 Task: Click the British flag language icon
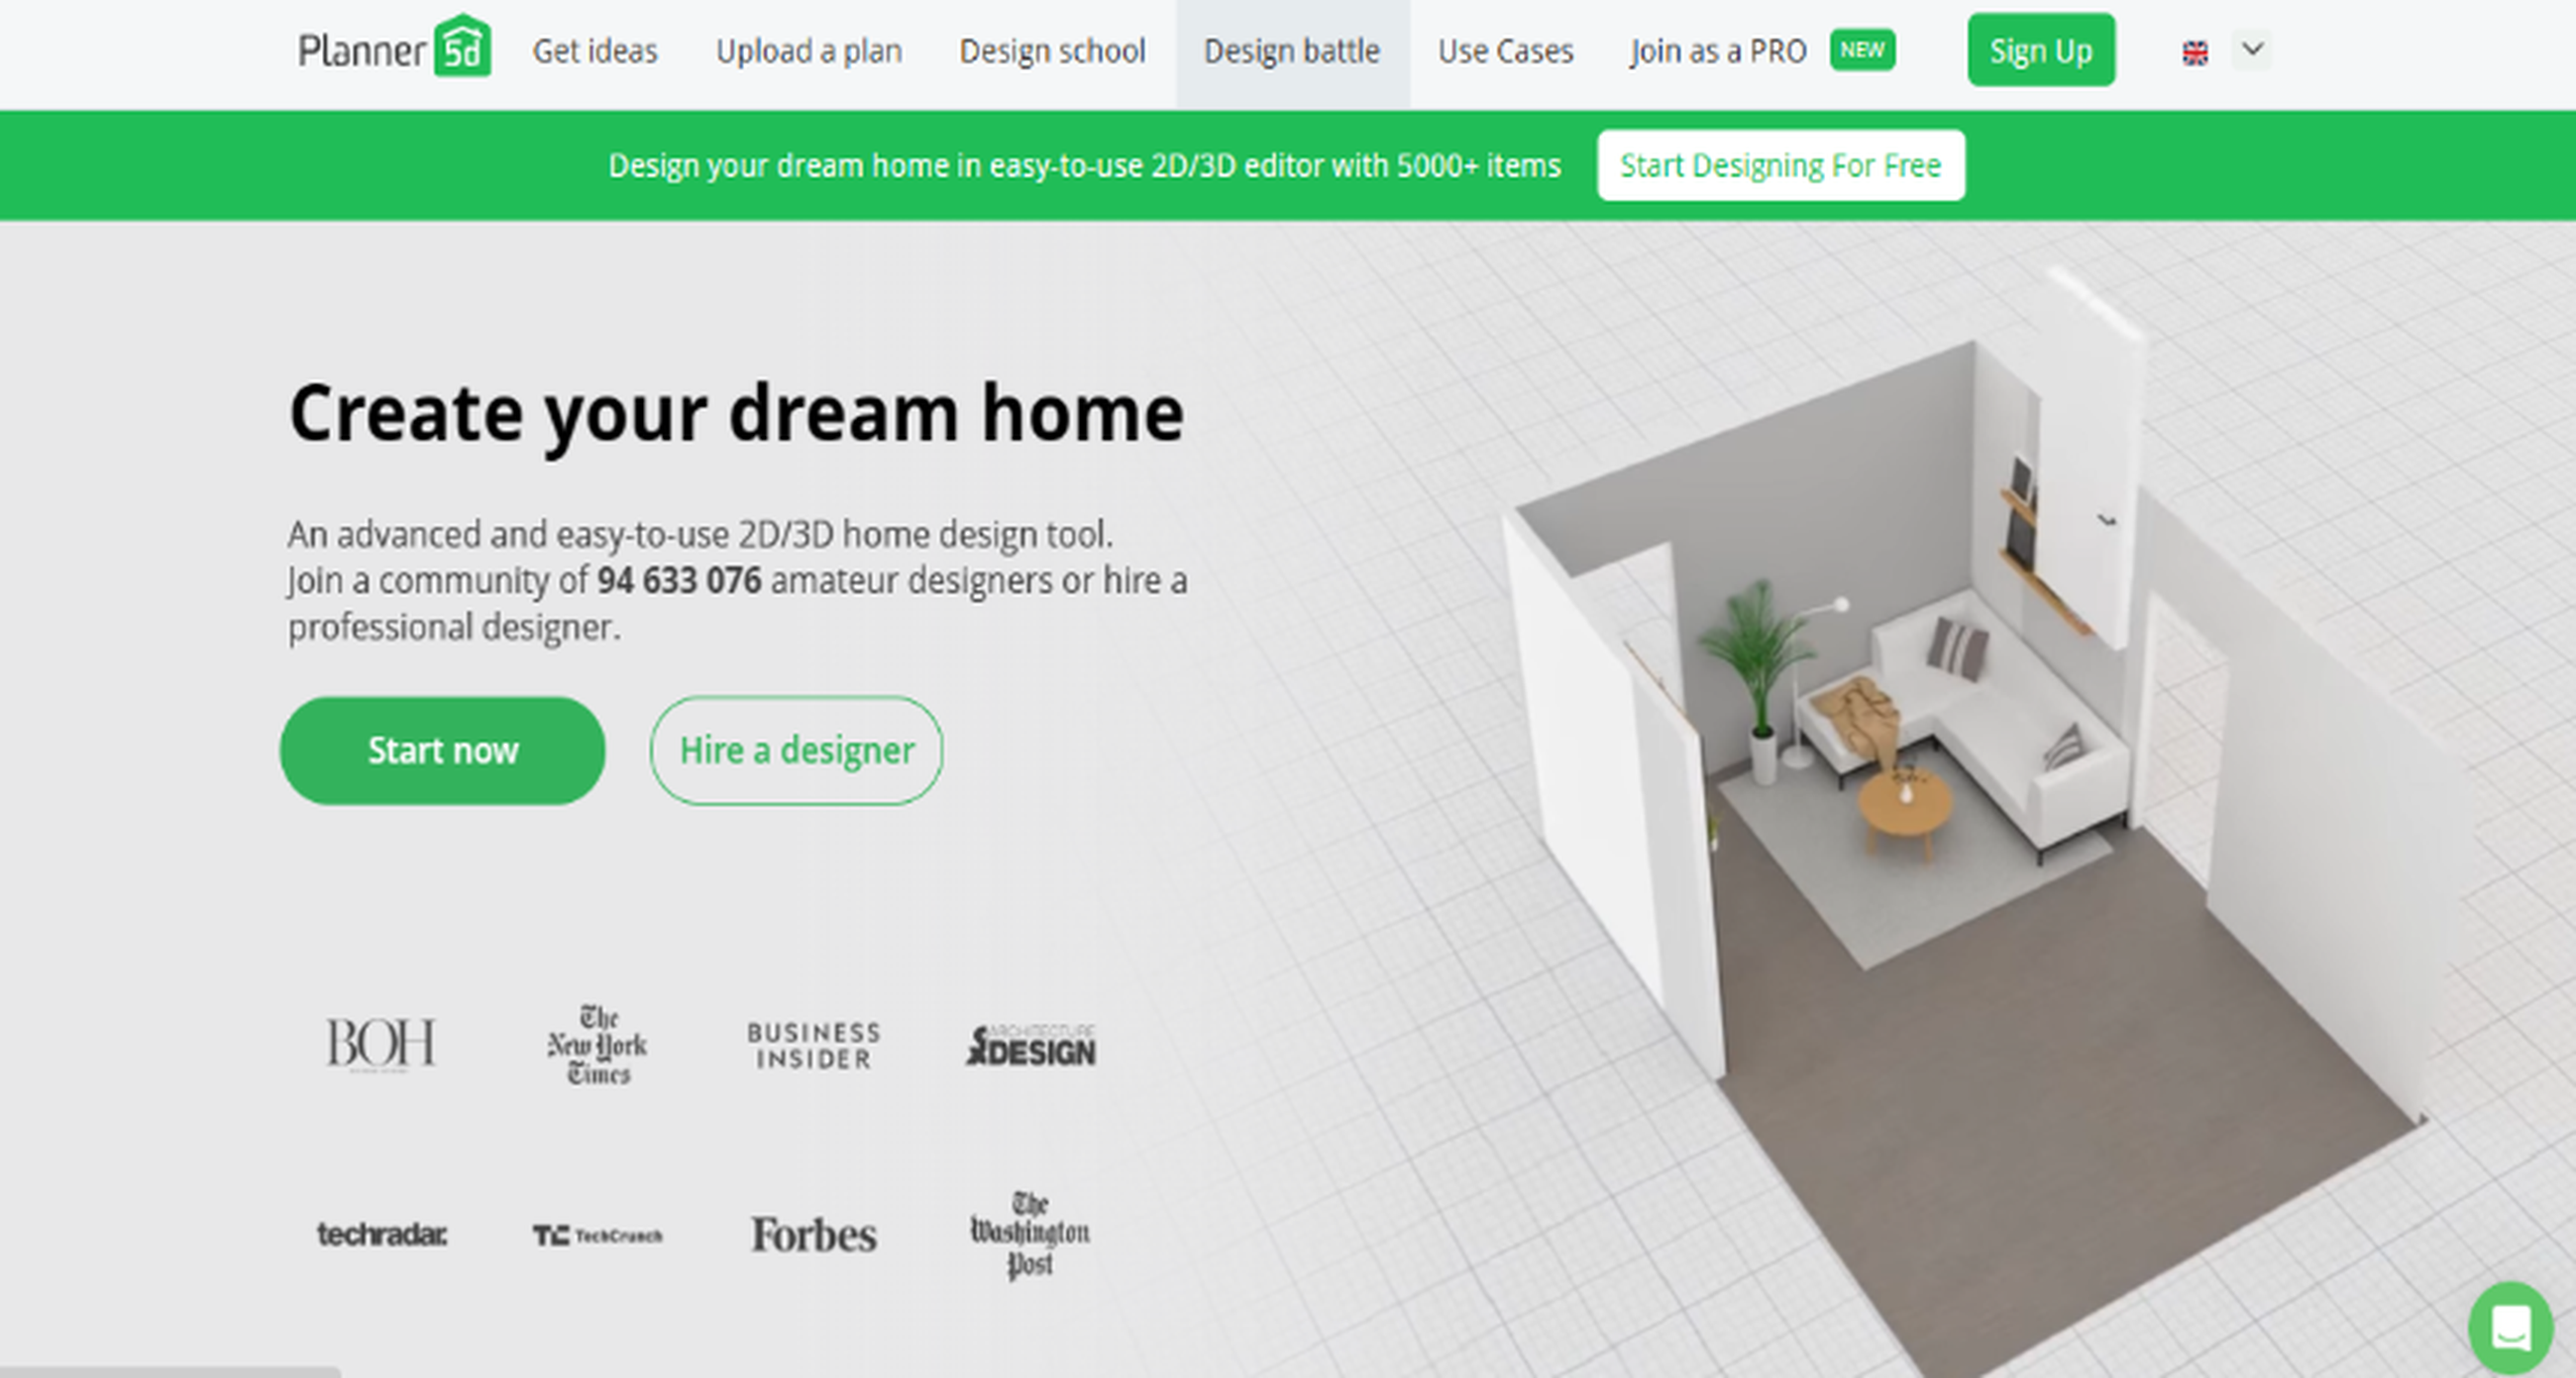pyautogui.click(x=2197, y=52)
